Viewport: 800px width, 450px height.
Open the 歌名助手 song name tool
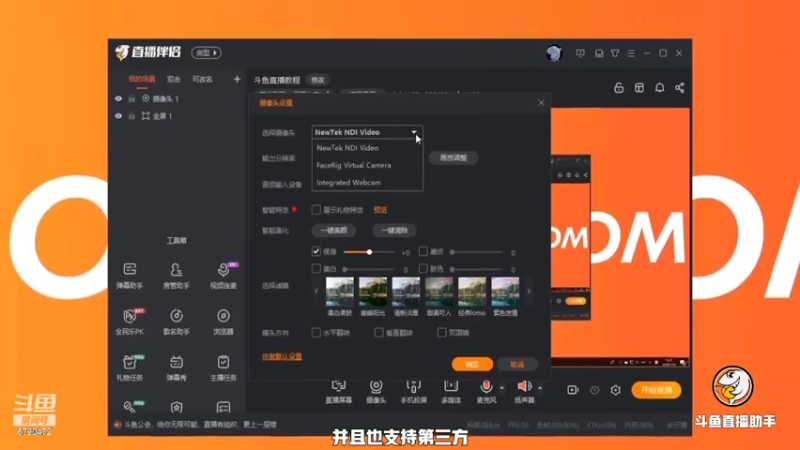point(176,322)
